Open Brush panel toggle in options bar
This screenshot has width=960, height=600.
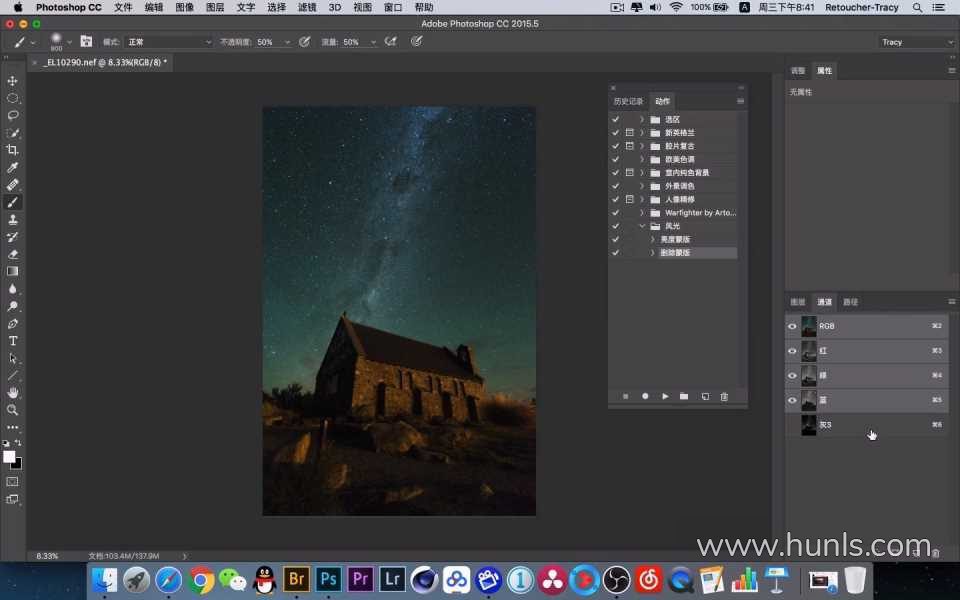click(x=86, y=42)
